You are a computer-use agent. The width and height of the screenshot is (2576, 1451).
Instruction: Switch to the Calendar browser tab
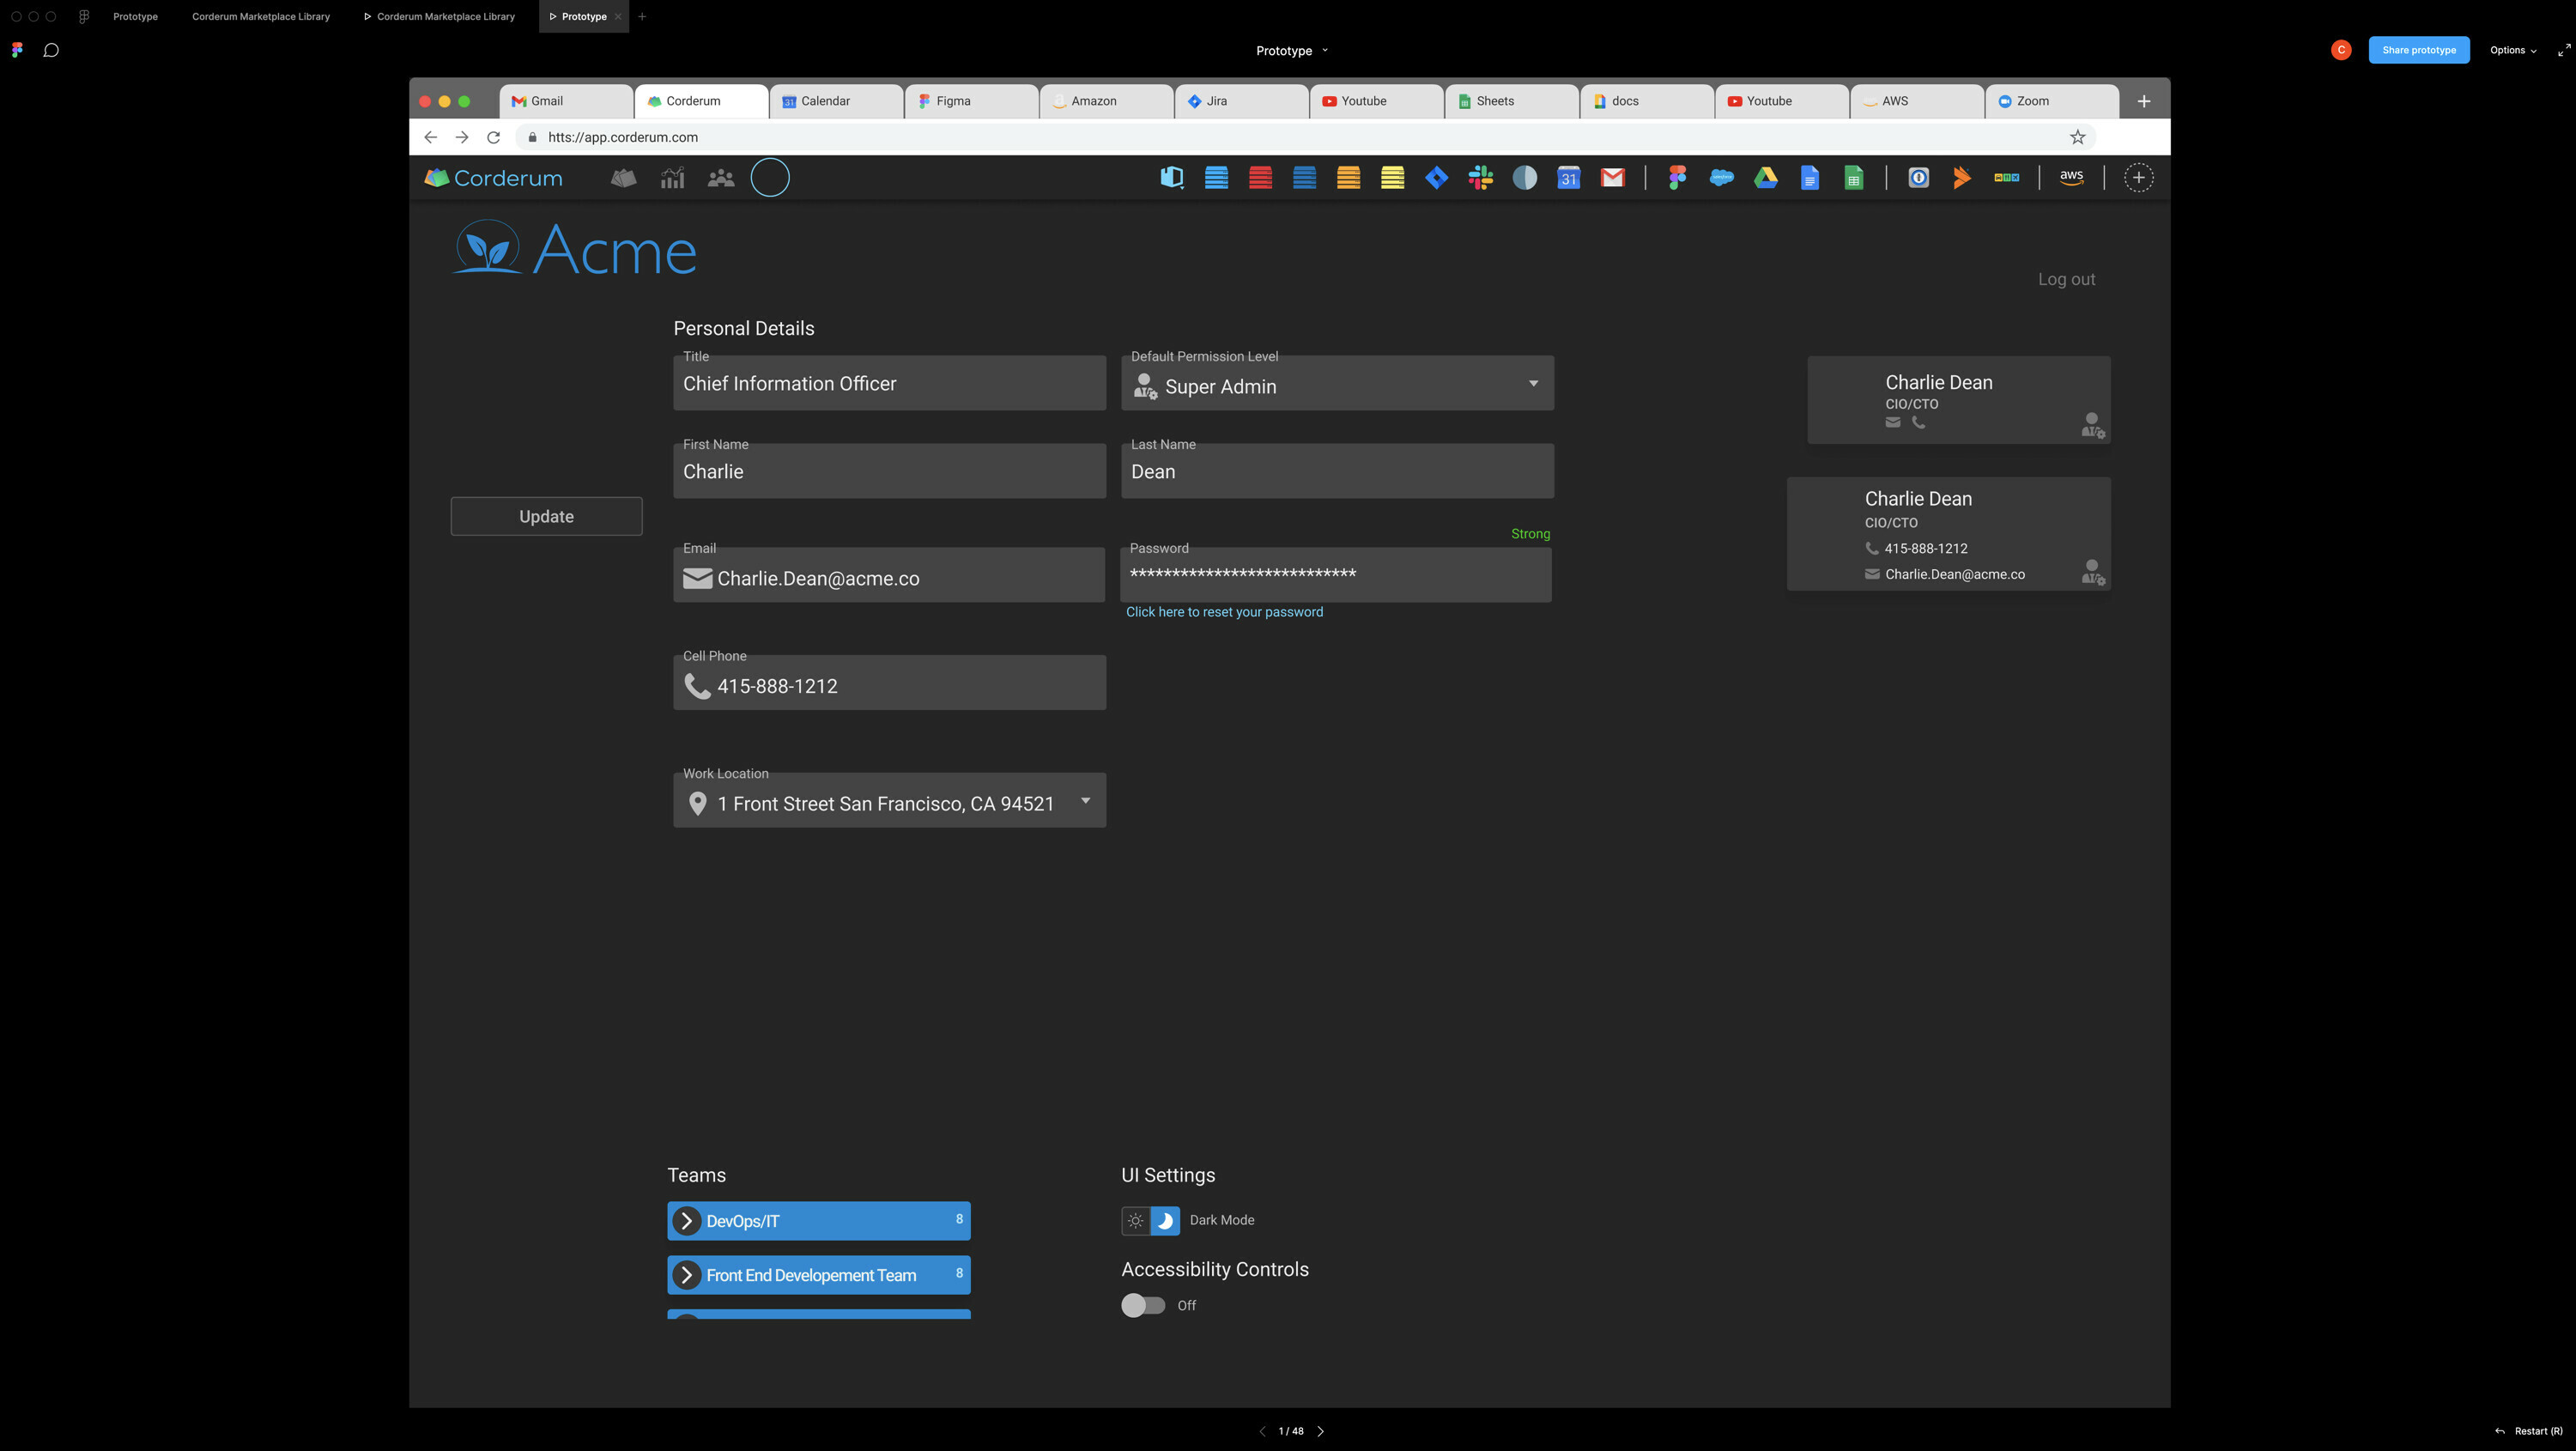(x=836, y=101)
